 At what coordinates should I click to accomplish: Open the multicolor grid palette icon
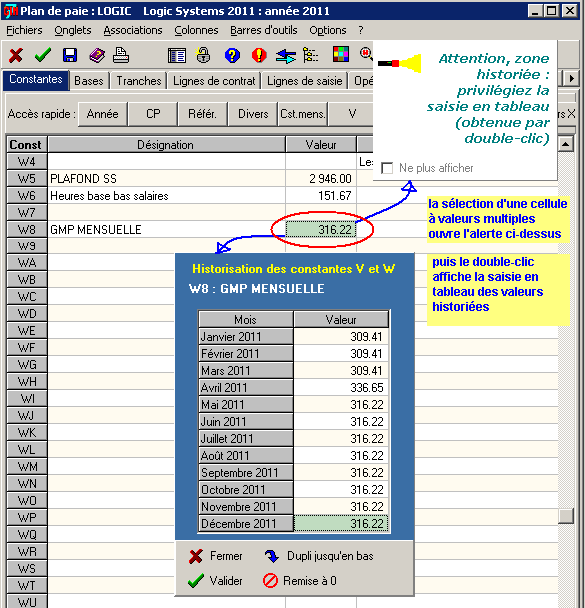341,54
